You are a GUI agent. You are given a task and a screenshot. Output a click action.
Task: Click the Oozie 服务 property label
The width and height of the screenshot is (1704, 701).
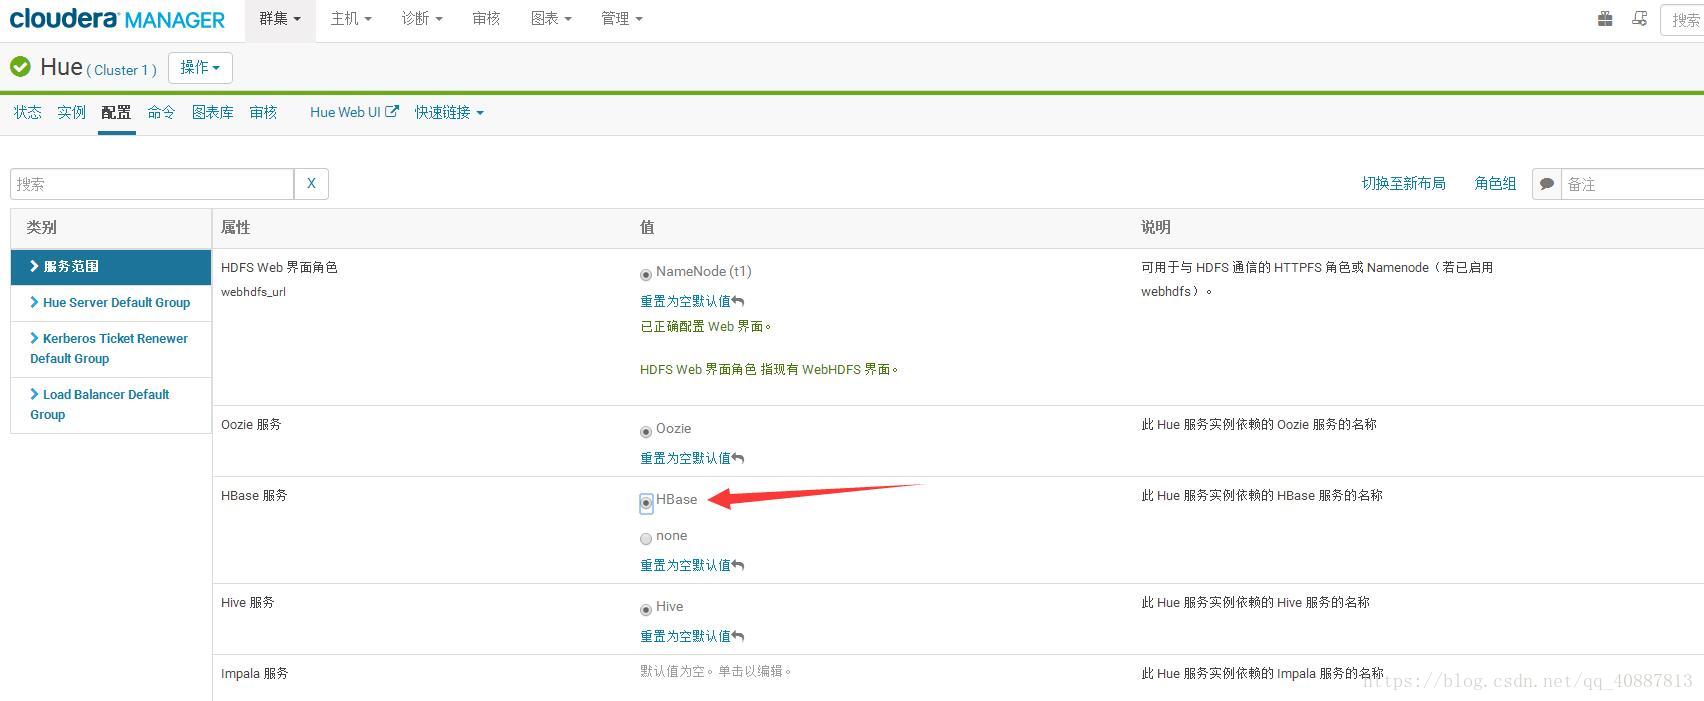(x=251, y=424)
